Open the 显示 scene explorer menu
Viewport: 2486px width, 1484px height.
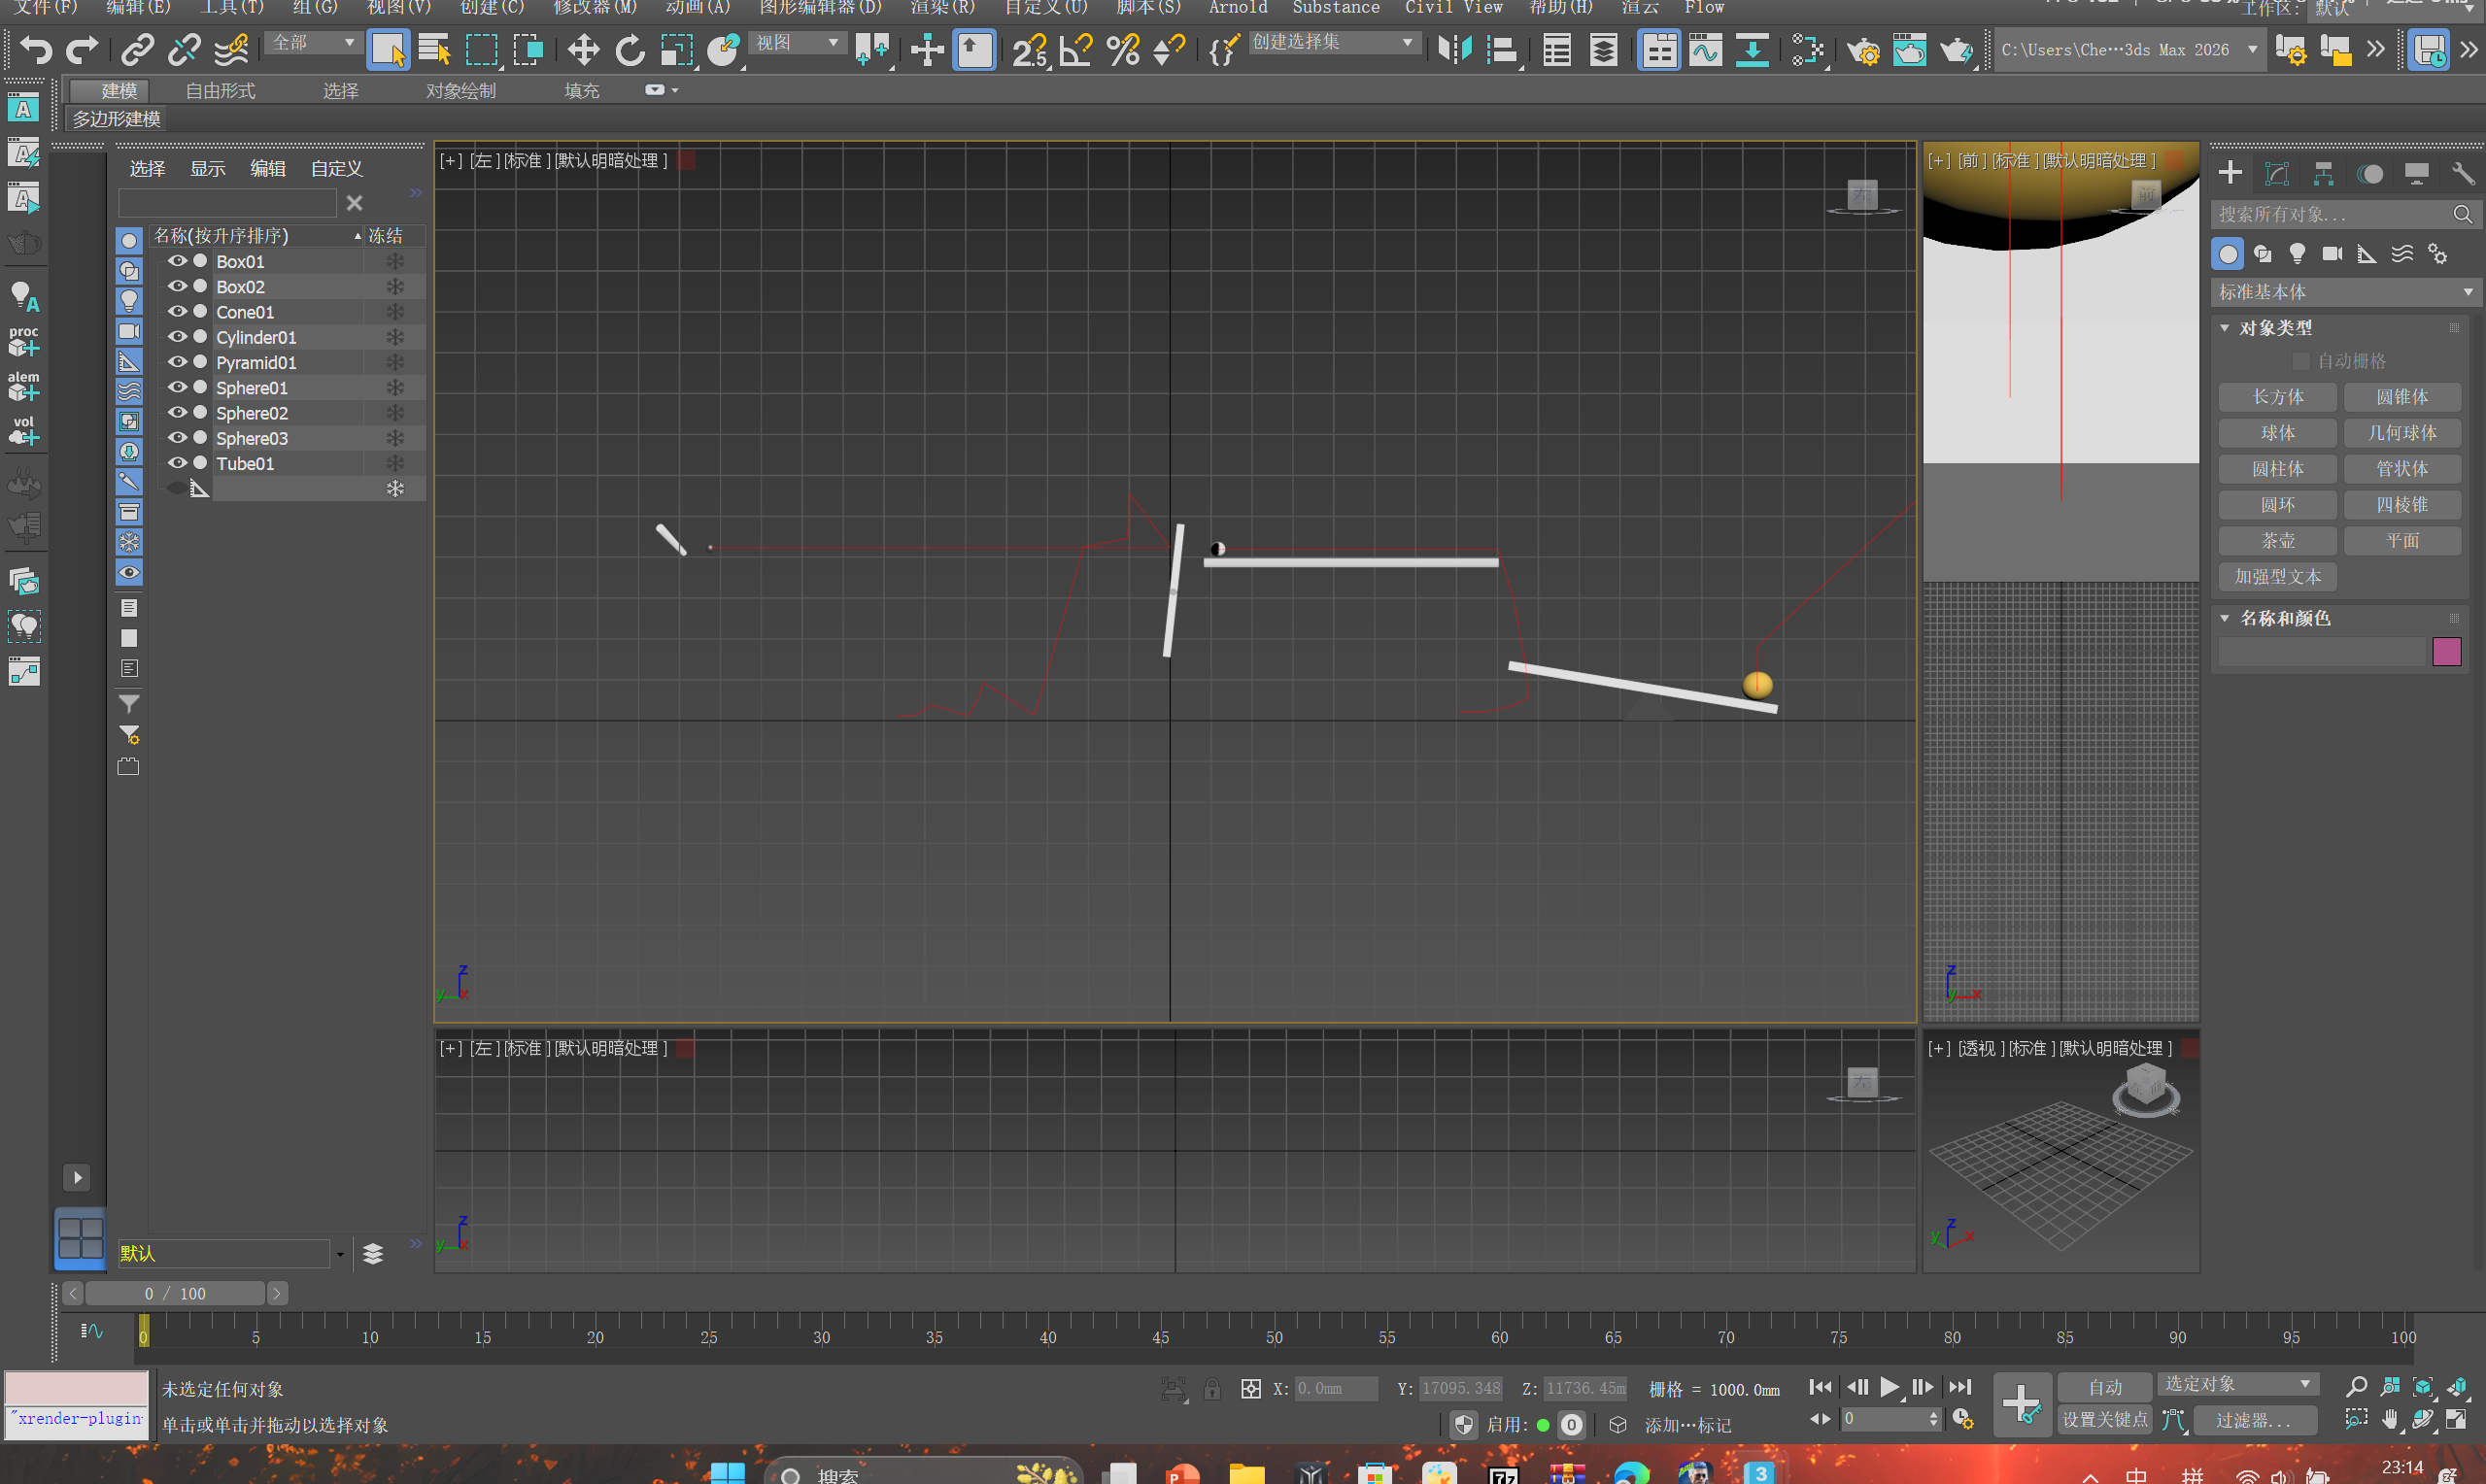(207, 168)
